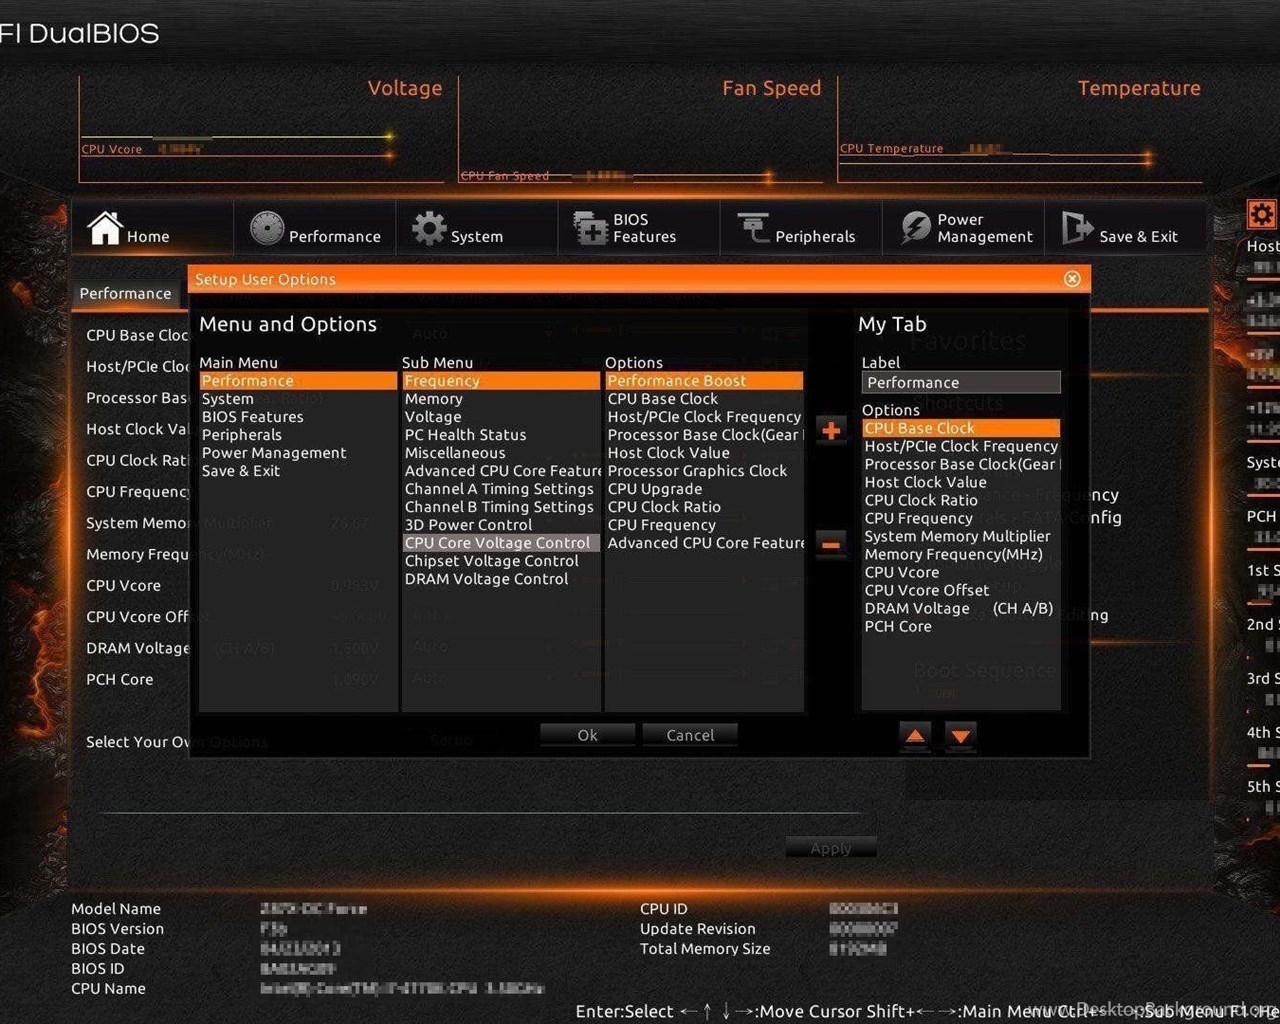Click CPU Vcore label in Voltage graph
This screenshot has width=1280, height=1024.
111,149
